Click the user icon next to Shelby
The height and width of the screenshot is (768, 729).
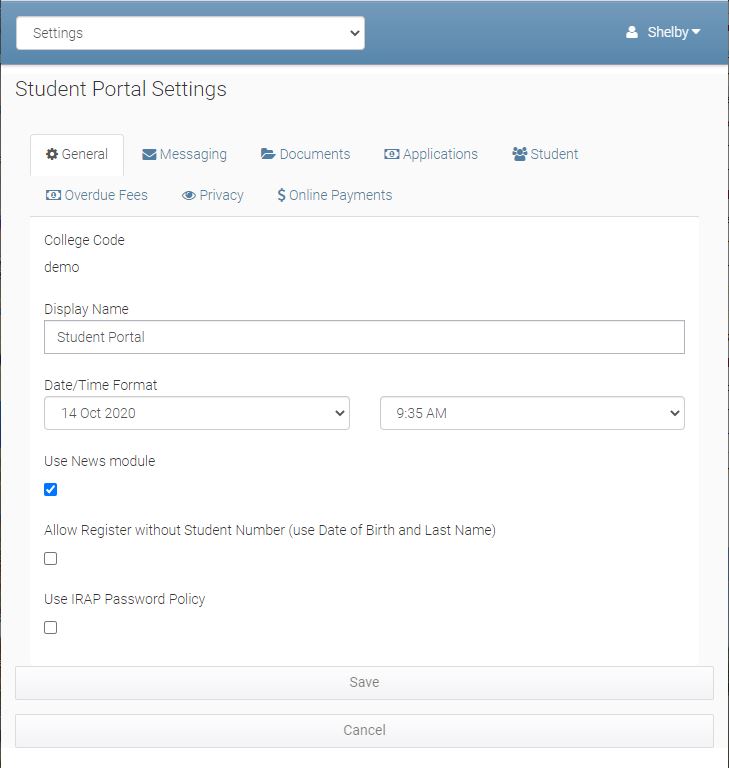click(x=632, y=32)
